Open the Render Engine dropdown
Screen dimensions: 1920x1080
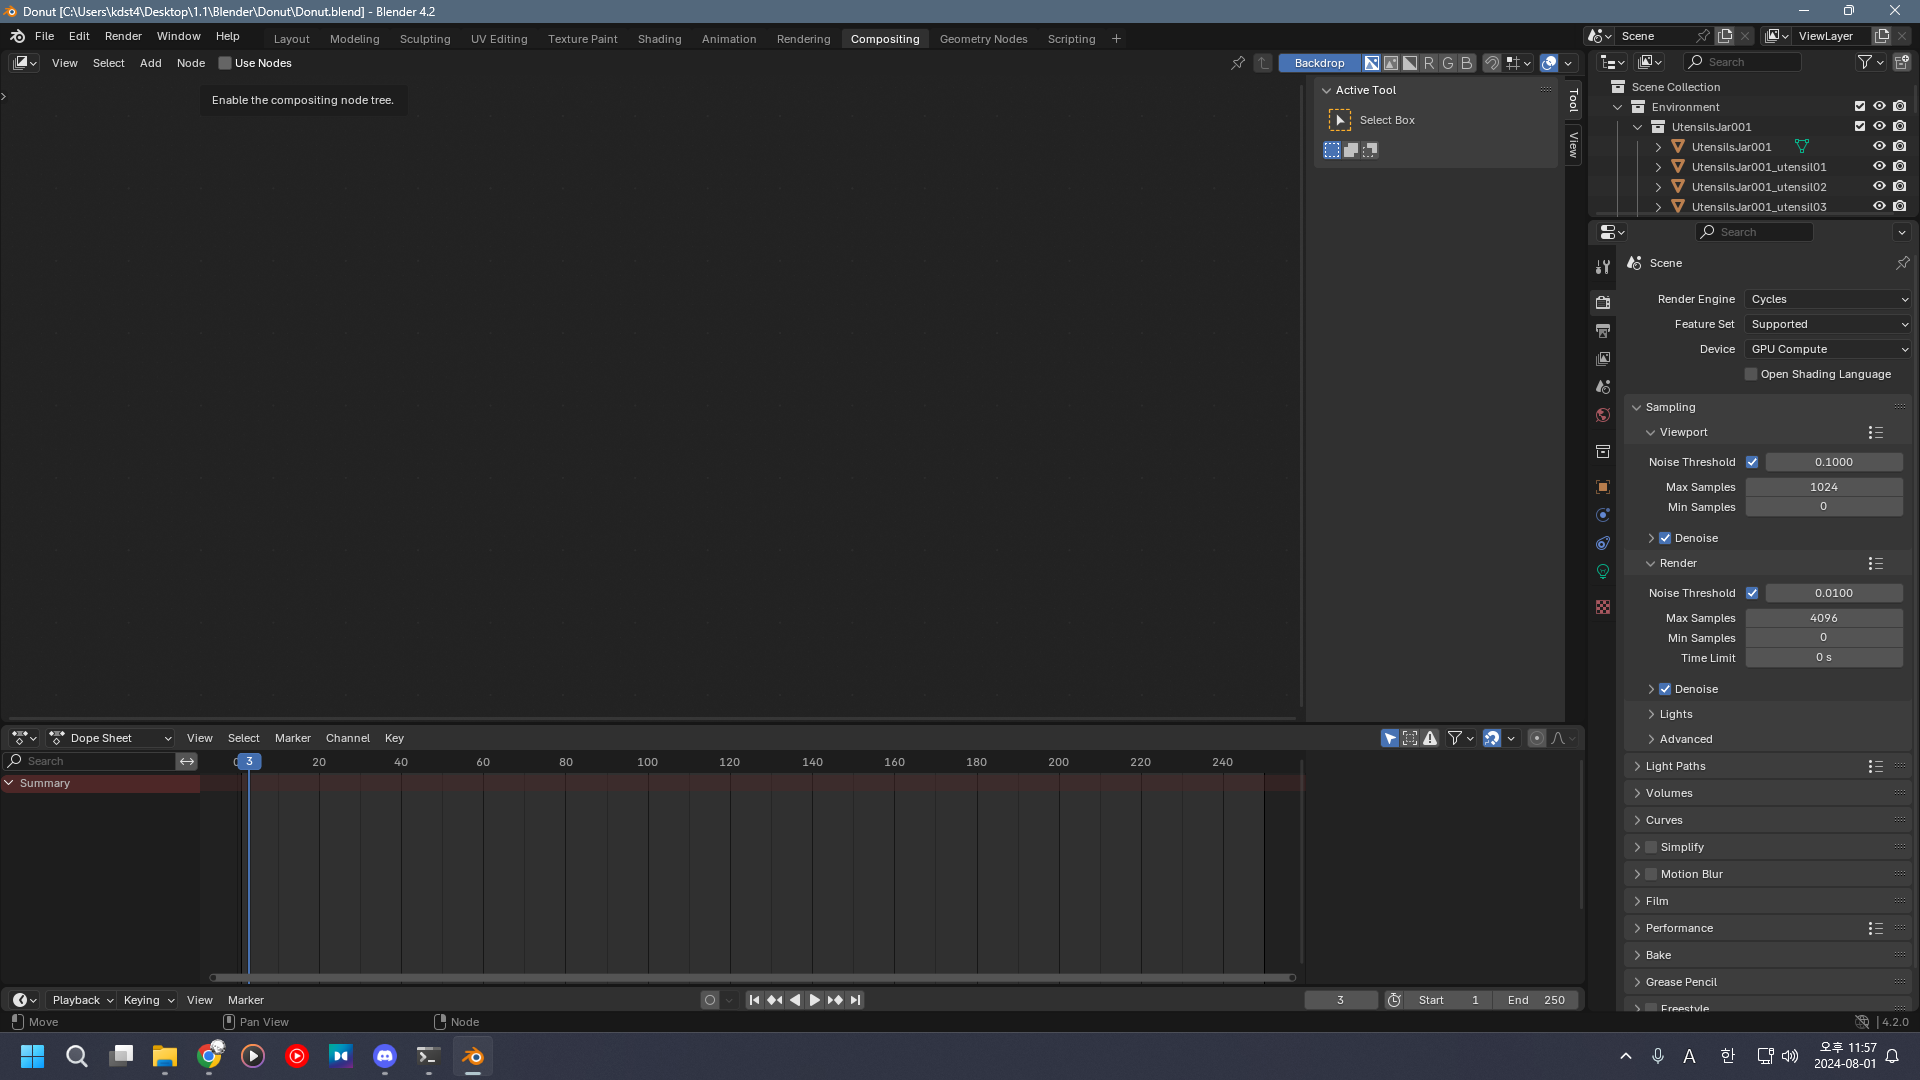point(1828,299)
